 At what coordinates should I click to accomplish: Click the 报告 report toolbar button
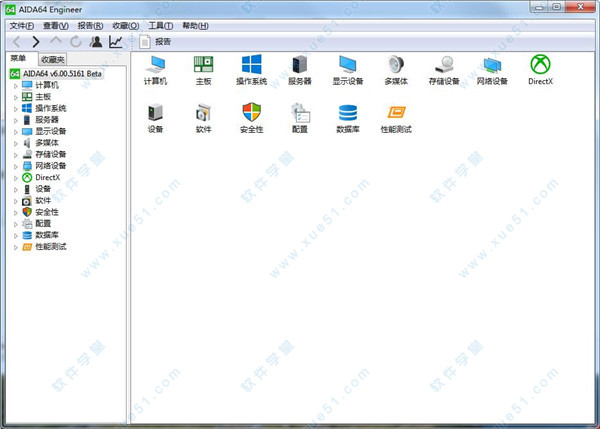(155, 42)
